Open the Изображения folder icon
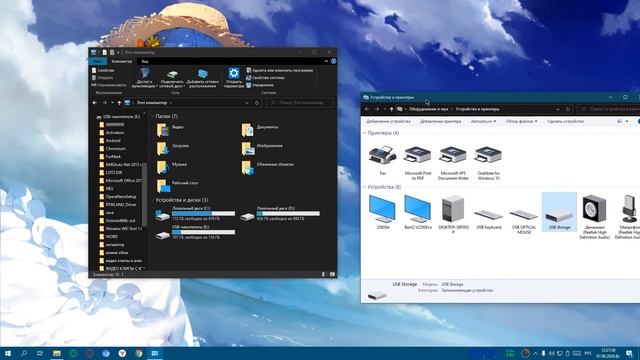The image size is (640, 360). pos(247,148)
